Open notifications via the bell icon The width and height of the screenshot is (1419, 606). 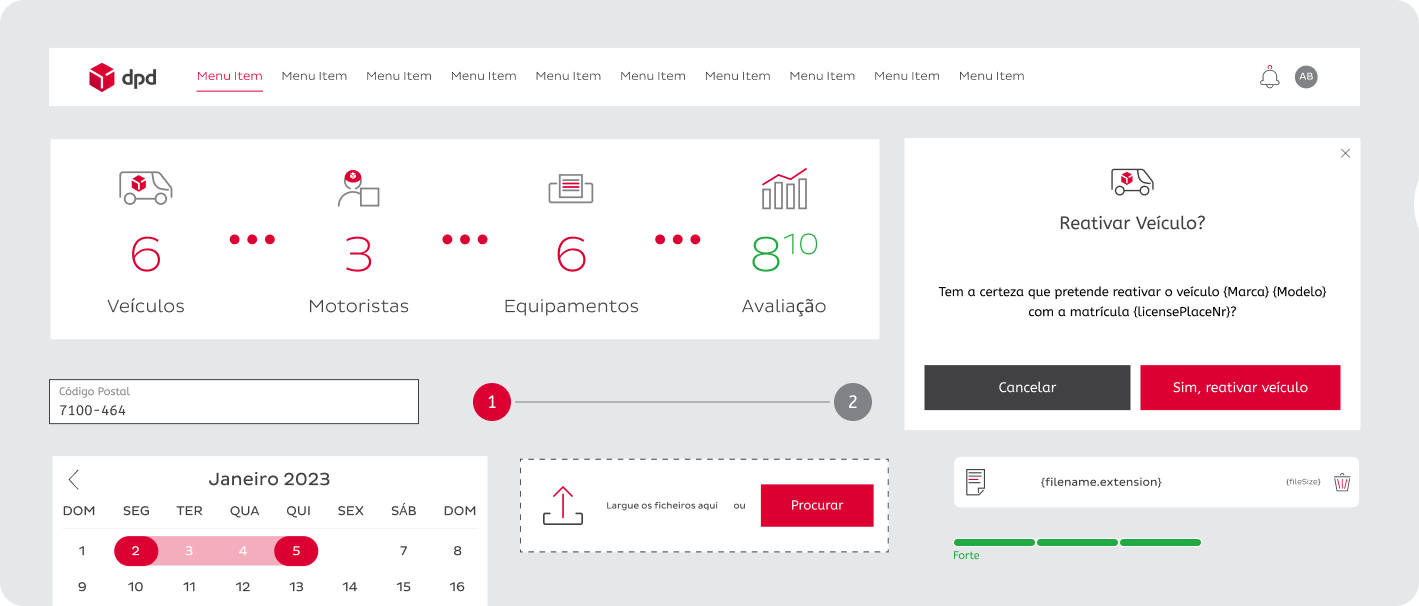point(1269,77)
